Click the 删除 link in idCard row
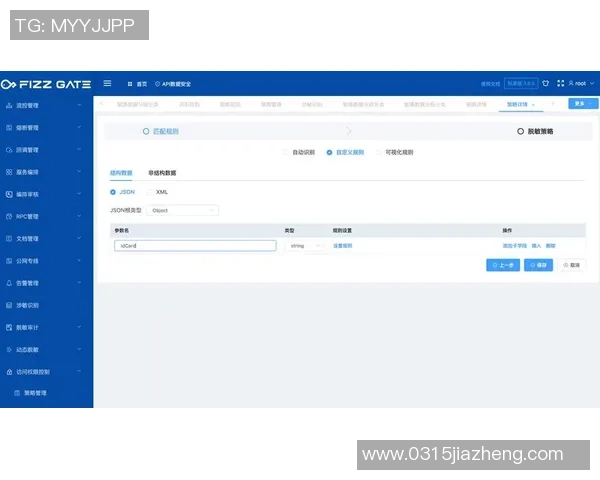 (550, 246)
